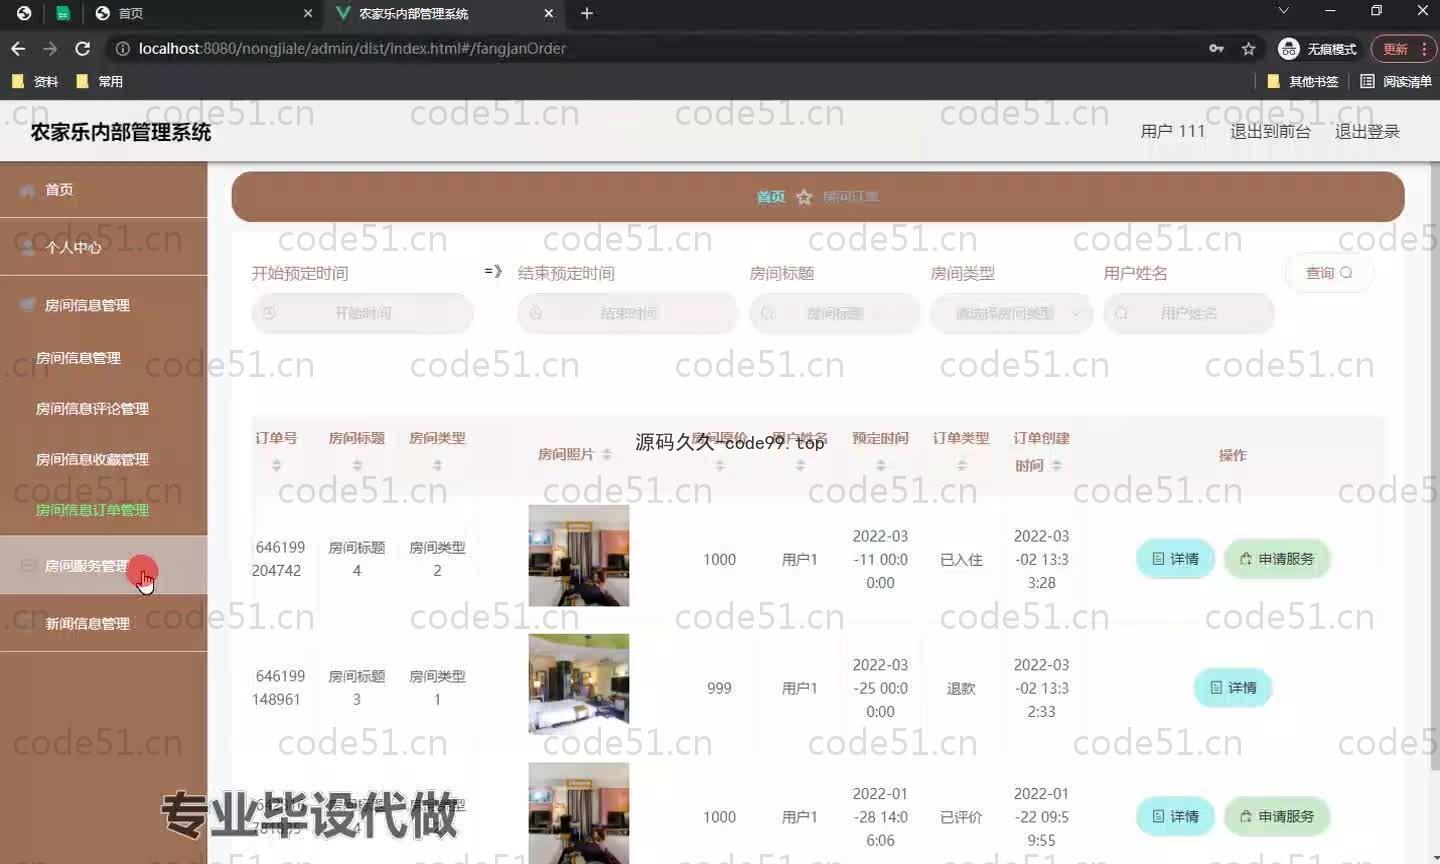The width and height of the screenshot is (1440, 864).
Task: Click 退出到前台 link
Action: [1270, 131]
